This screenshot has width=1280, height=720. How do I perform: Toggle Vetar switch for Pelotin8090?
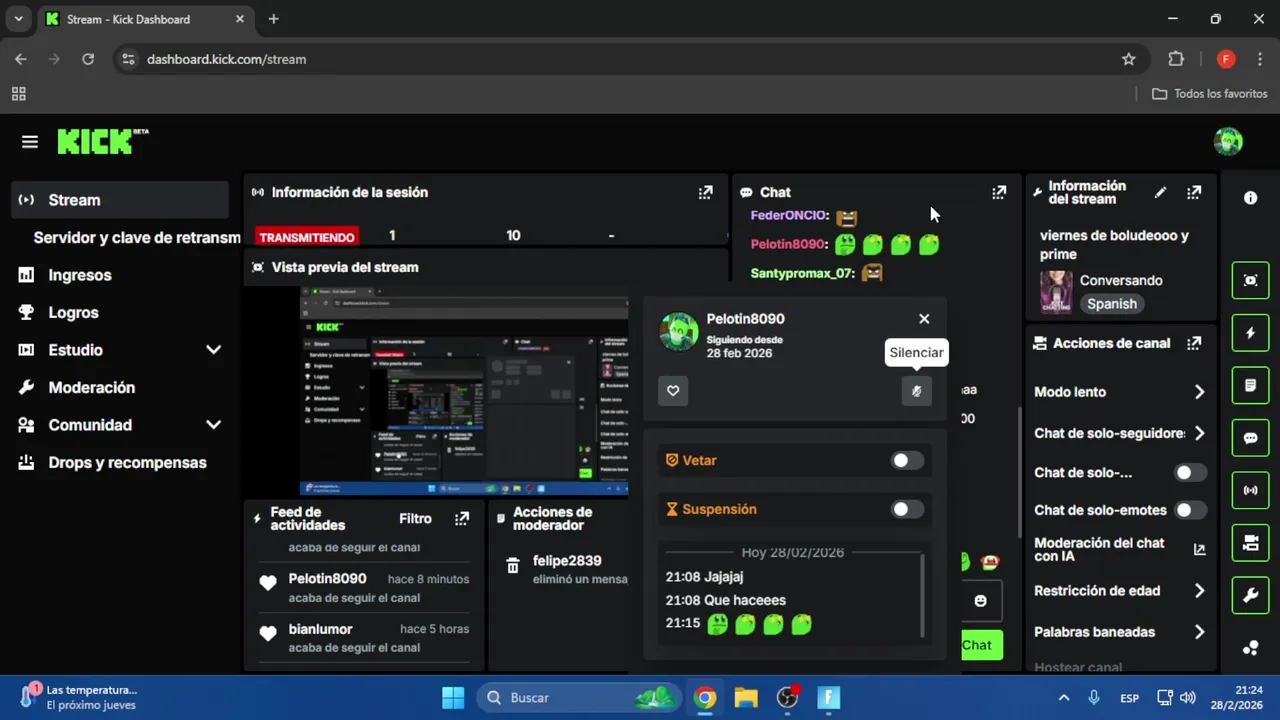[x=908, y=460]
